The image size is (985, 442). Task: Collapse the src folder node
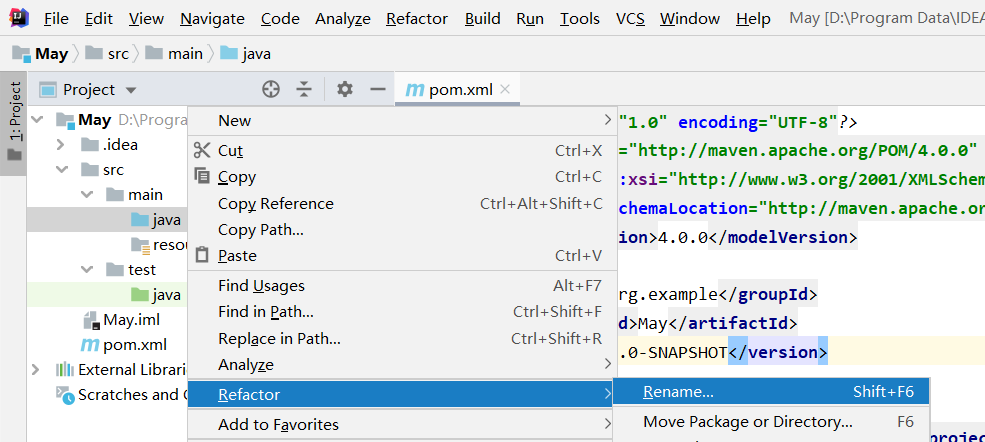(x=61, y=170)
